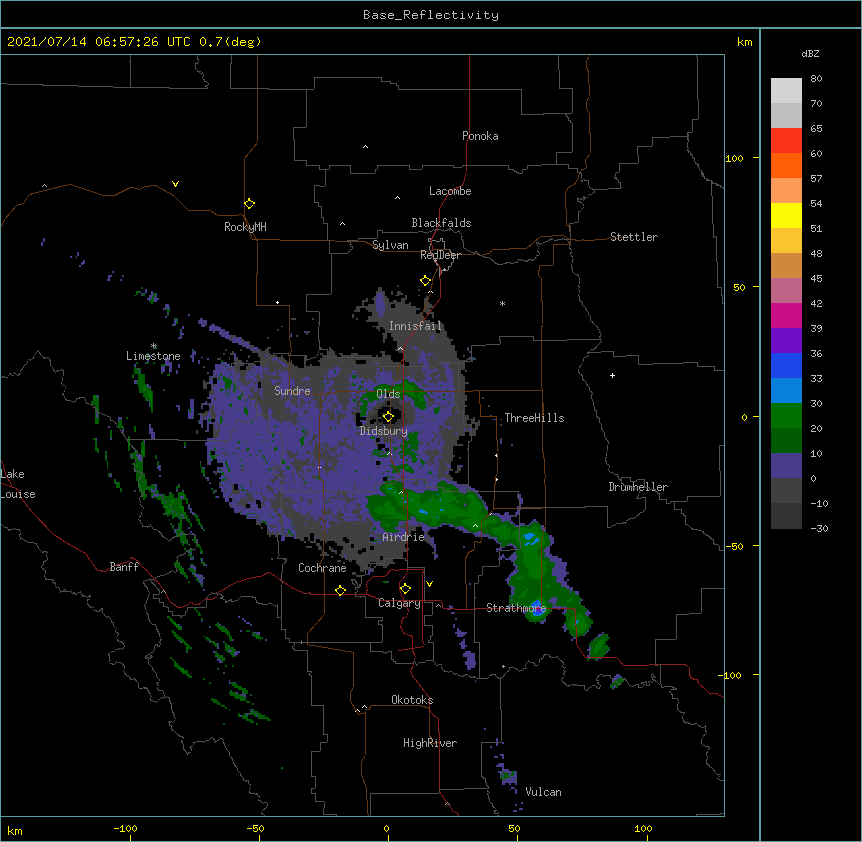Screen dimensions: 862x842
Task: Click the Vulcan label
Action: tap(543, 792)
